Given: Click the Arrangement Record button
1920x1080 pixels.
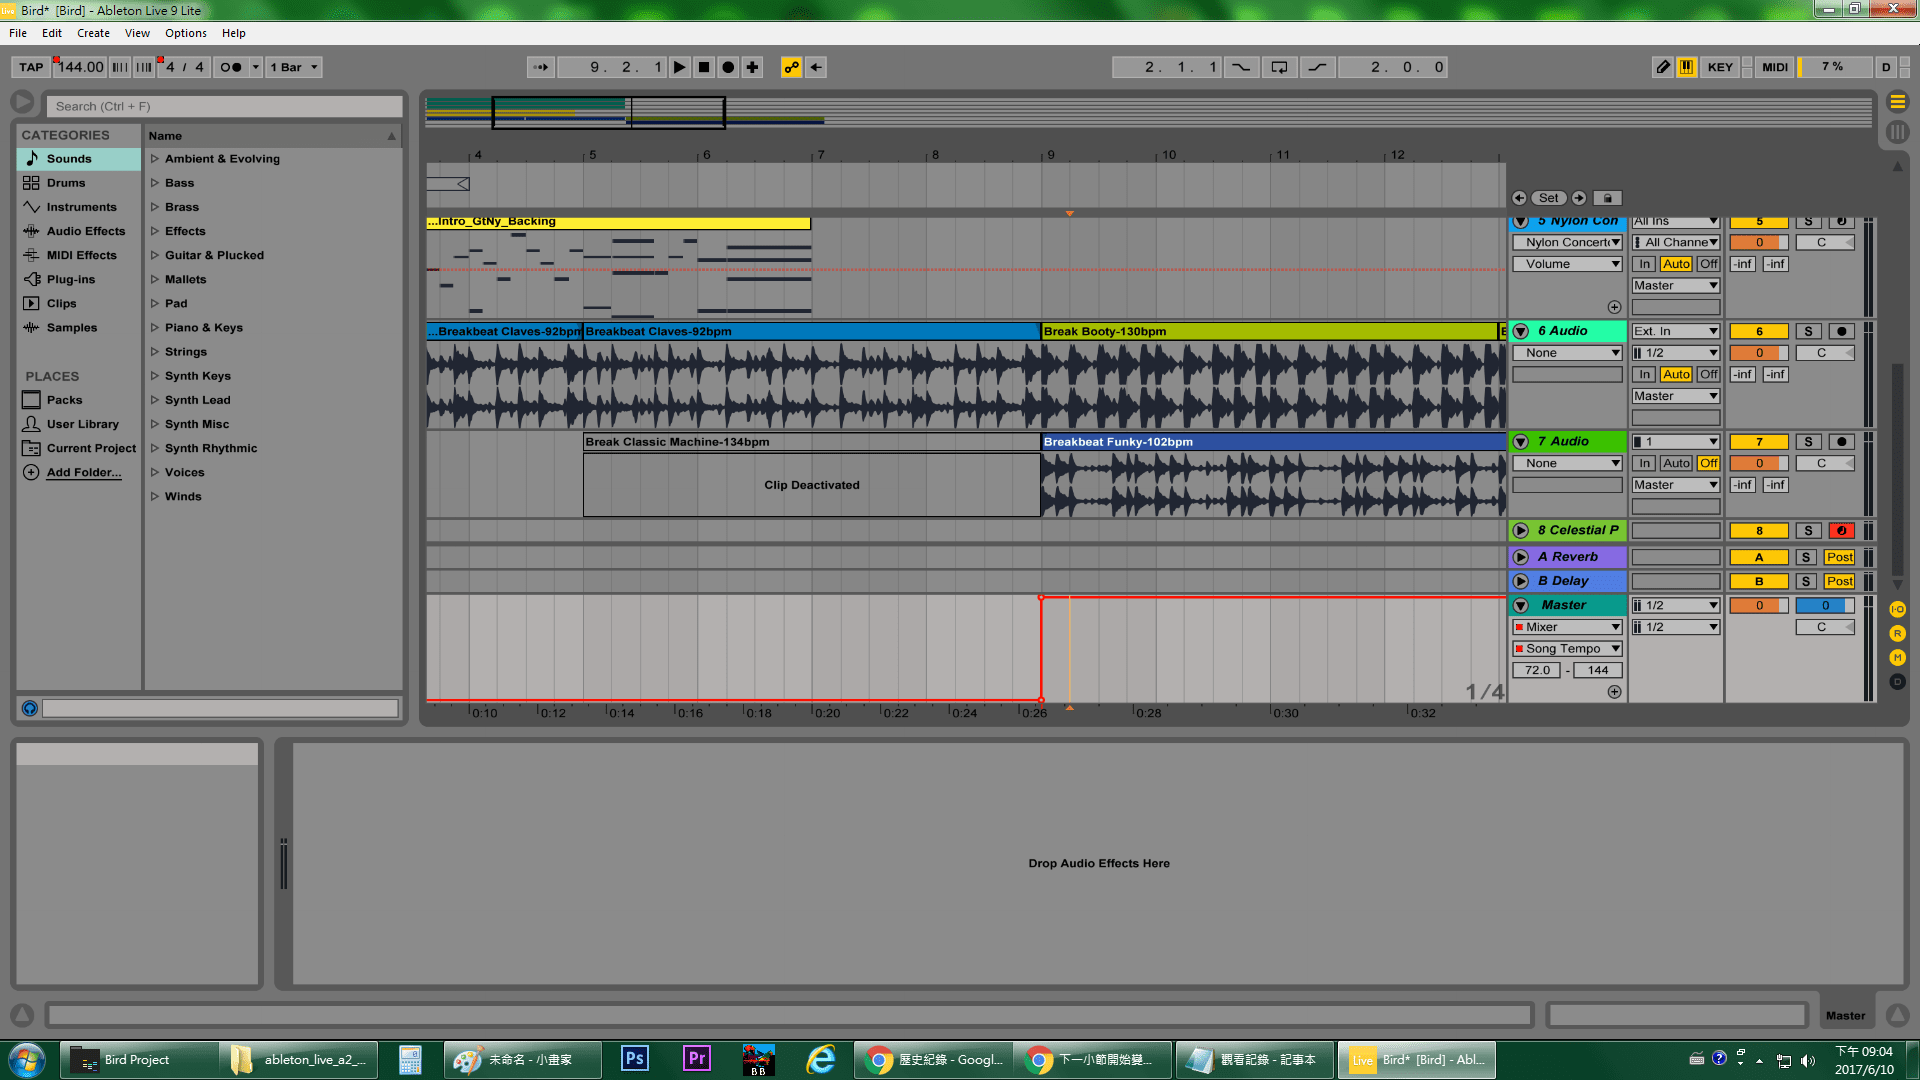Looking at the screenshot, I should pyautogui.click(x=728, y=67).
